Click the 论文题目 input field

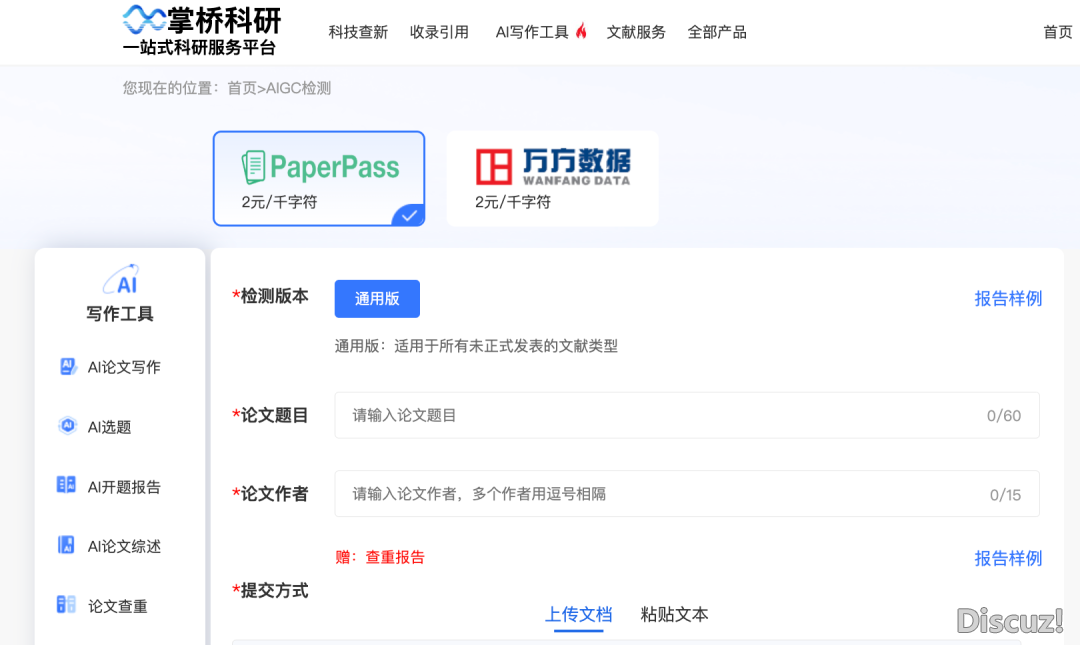pyautogui.click(x=687, y=416)
